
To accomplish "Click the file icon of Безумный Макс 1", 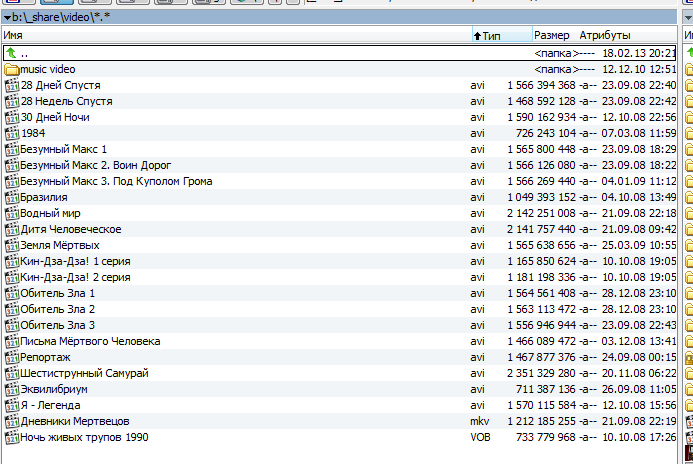I will pos(12,149).
